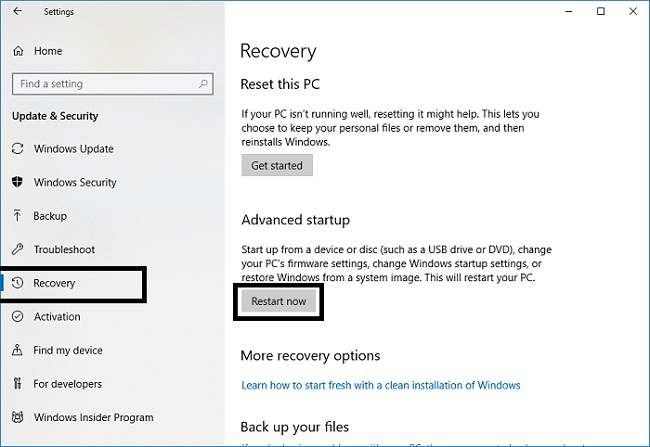The height and width of the screenshot is (447, 650).
Task: Click the Activation checkmark circle icon
Action: 17,317
